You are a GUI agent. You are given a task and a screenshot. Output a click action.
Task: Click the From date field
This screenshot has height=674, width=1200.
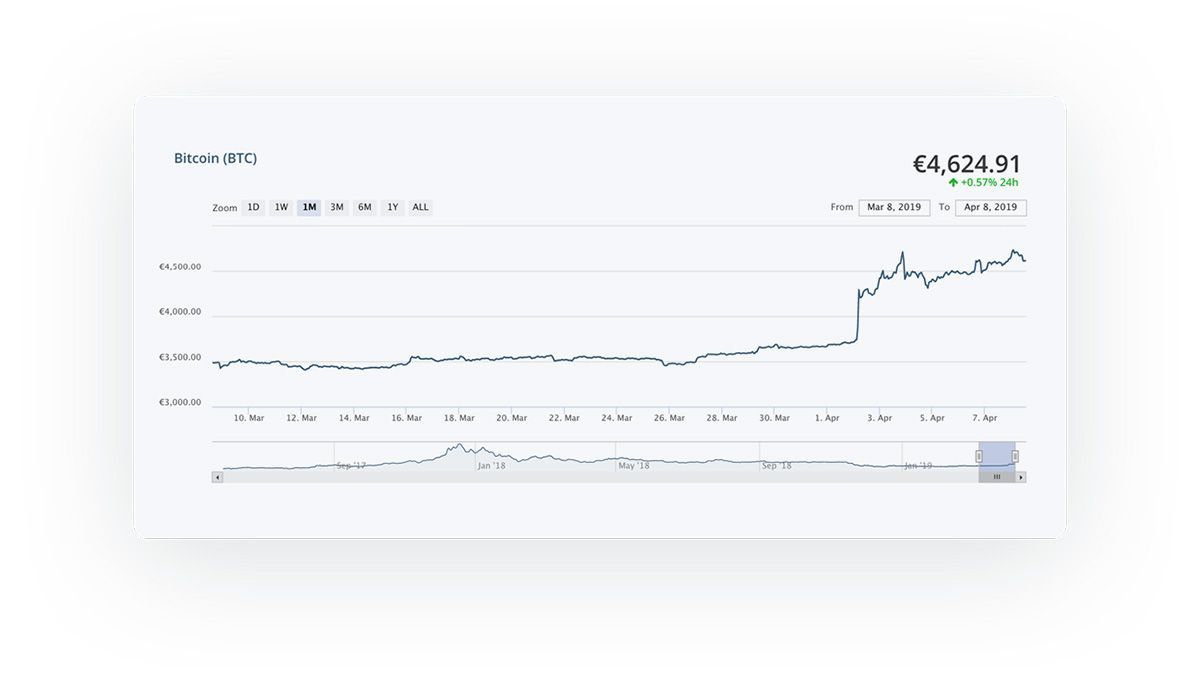(894, 207)
